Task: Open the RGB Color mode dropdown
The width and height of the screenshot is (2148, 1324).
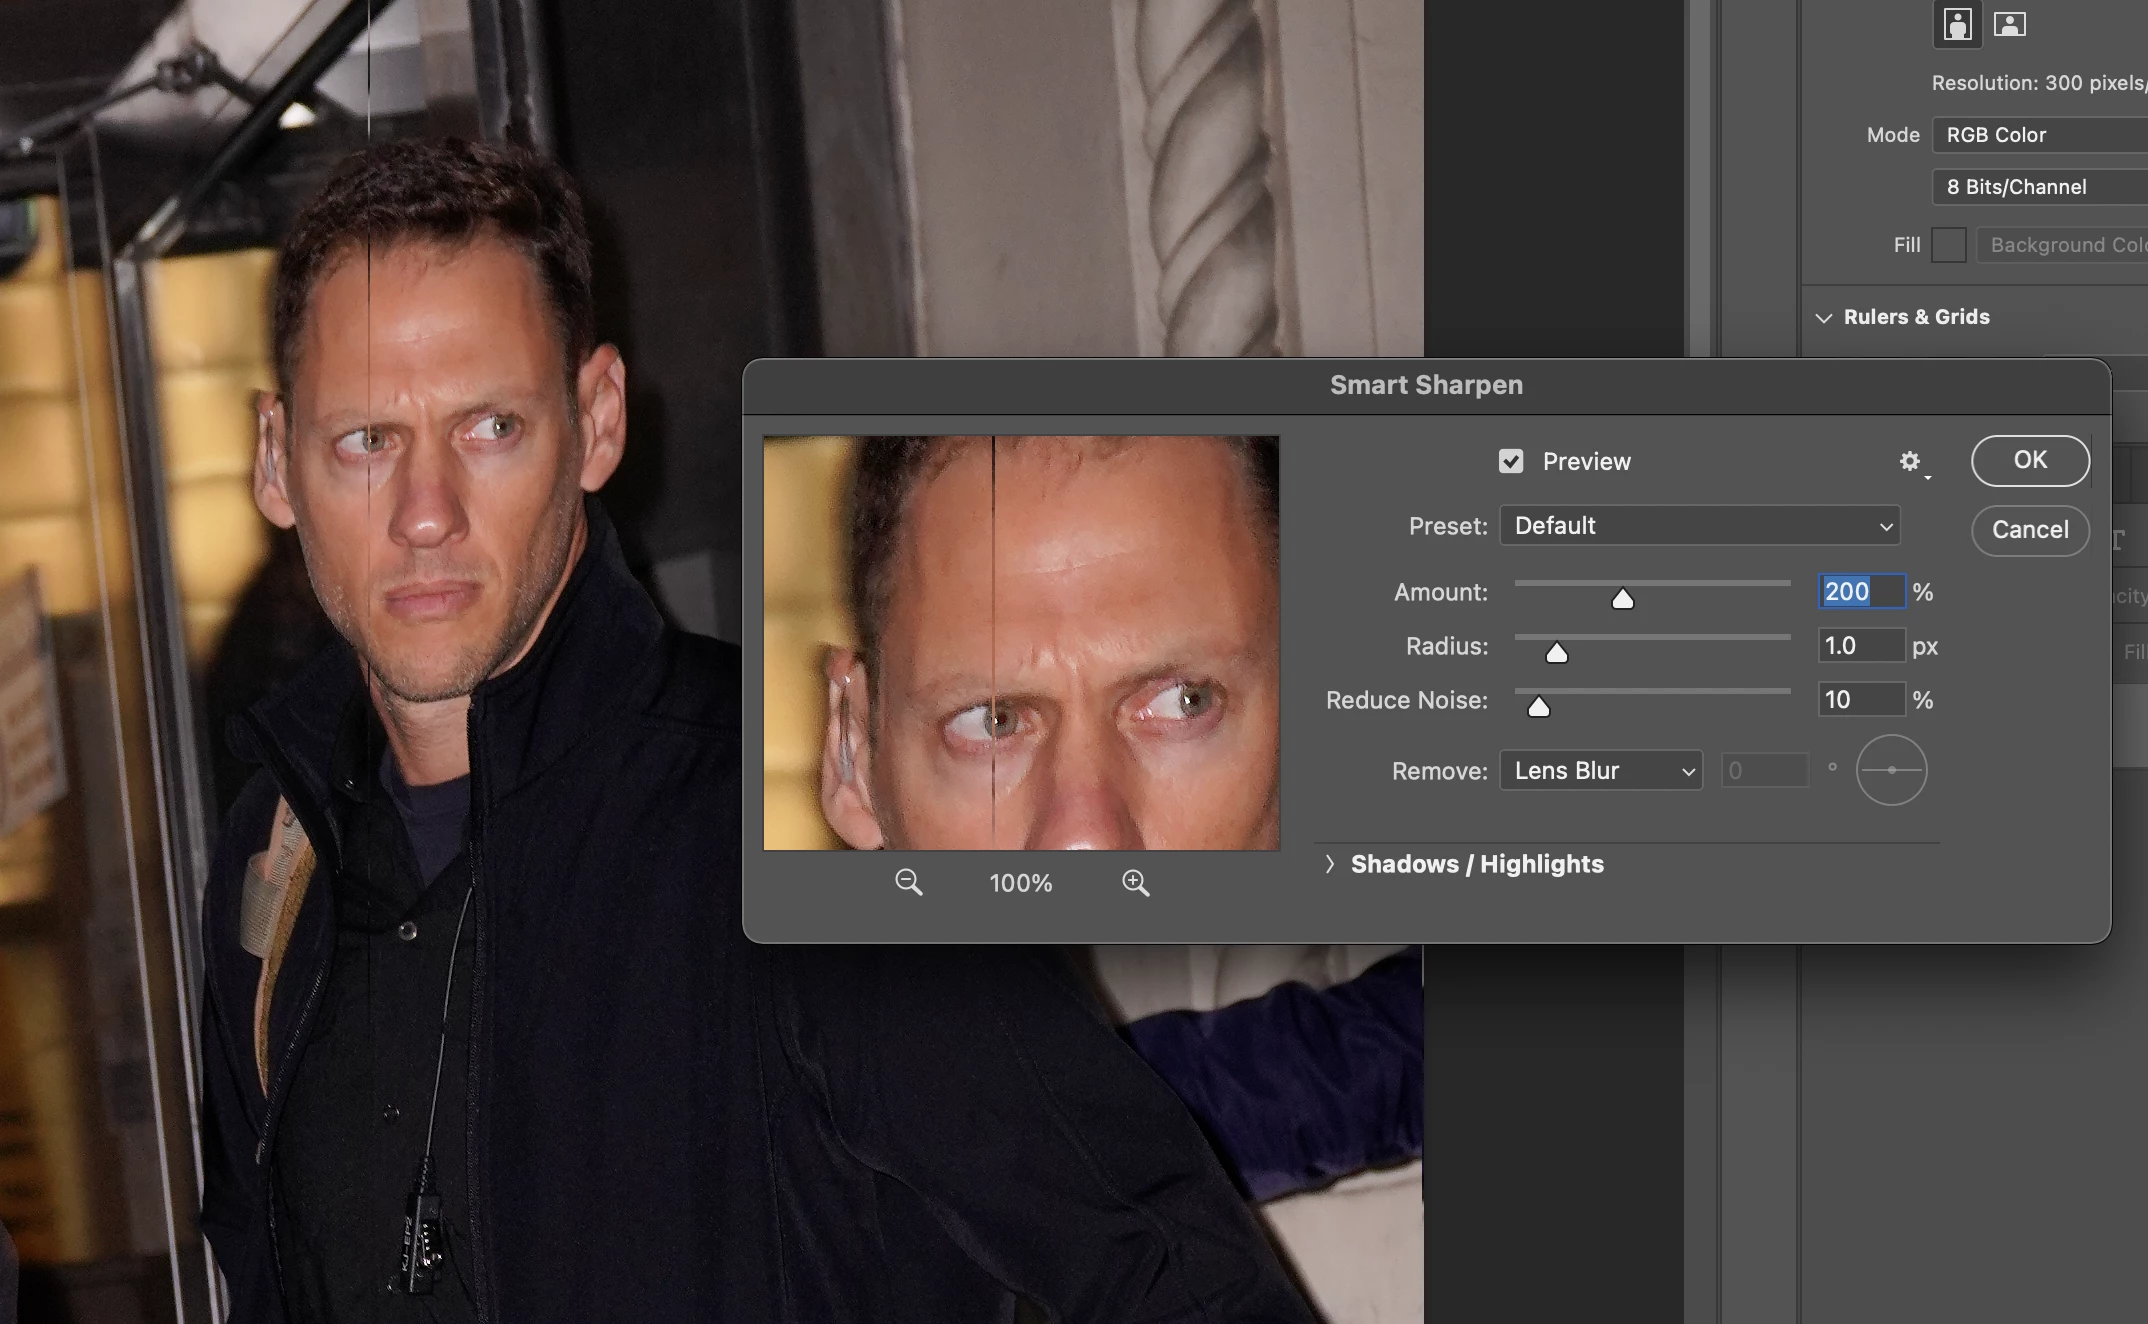Action: coord(2040,135)
